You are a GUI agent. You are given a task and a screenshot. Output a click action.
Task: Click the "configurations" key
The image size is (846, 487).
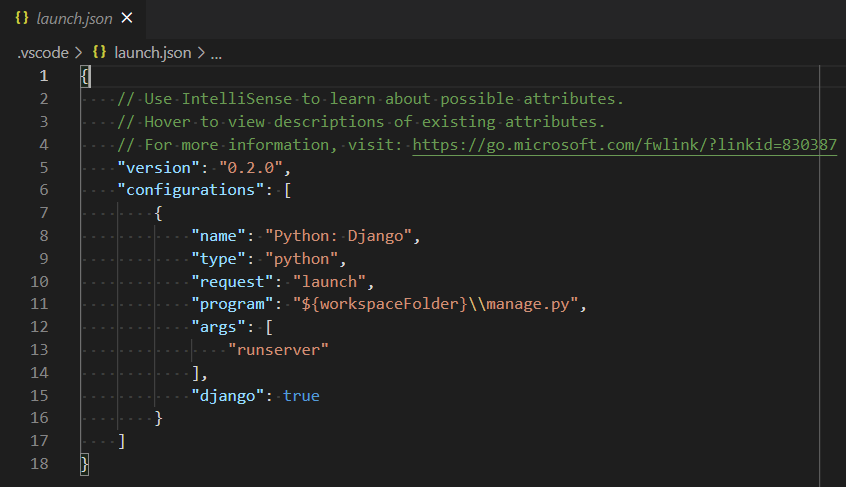coord(190,190)
